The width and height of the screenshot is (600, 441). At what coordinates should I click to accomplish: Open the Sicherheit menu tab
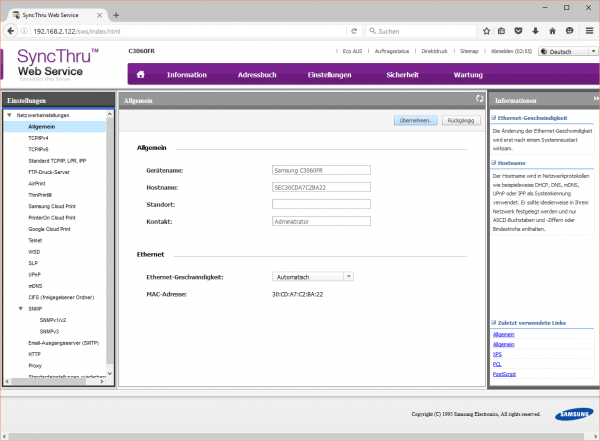402,74
